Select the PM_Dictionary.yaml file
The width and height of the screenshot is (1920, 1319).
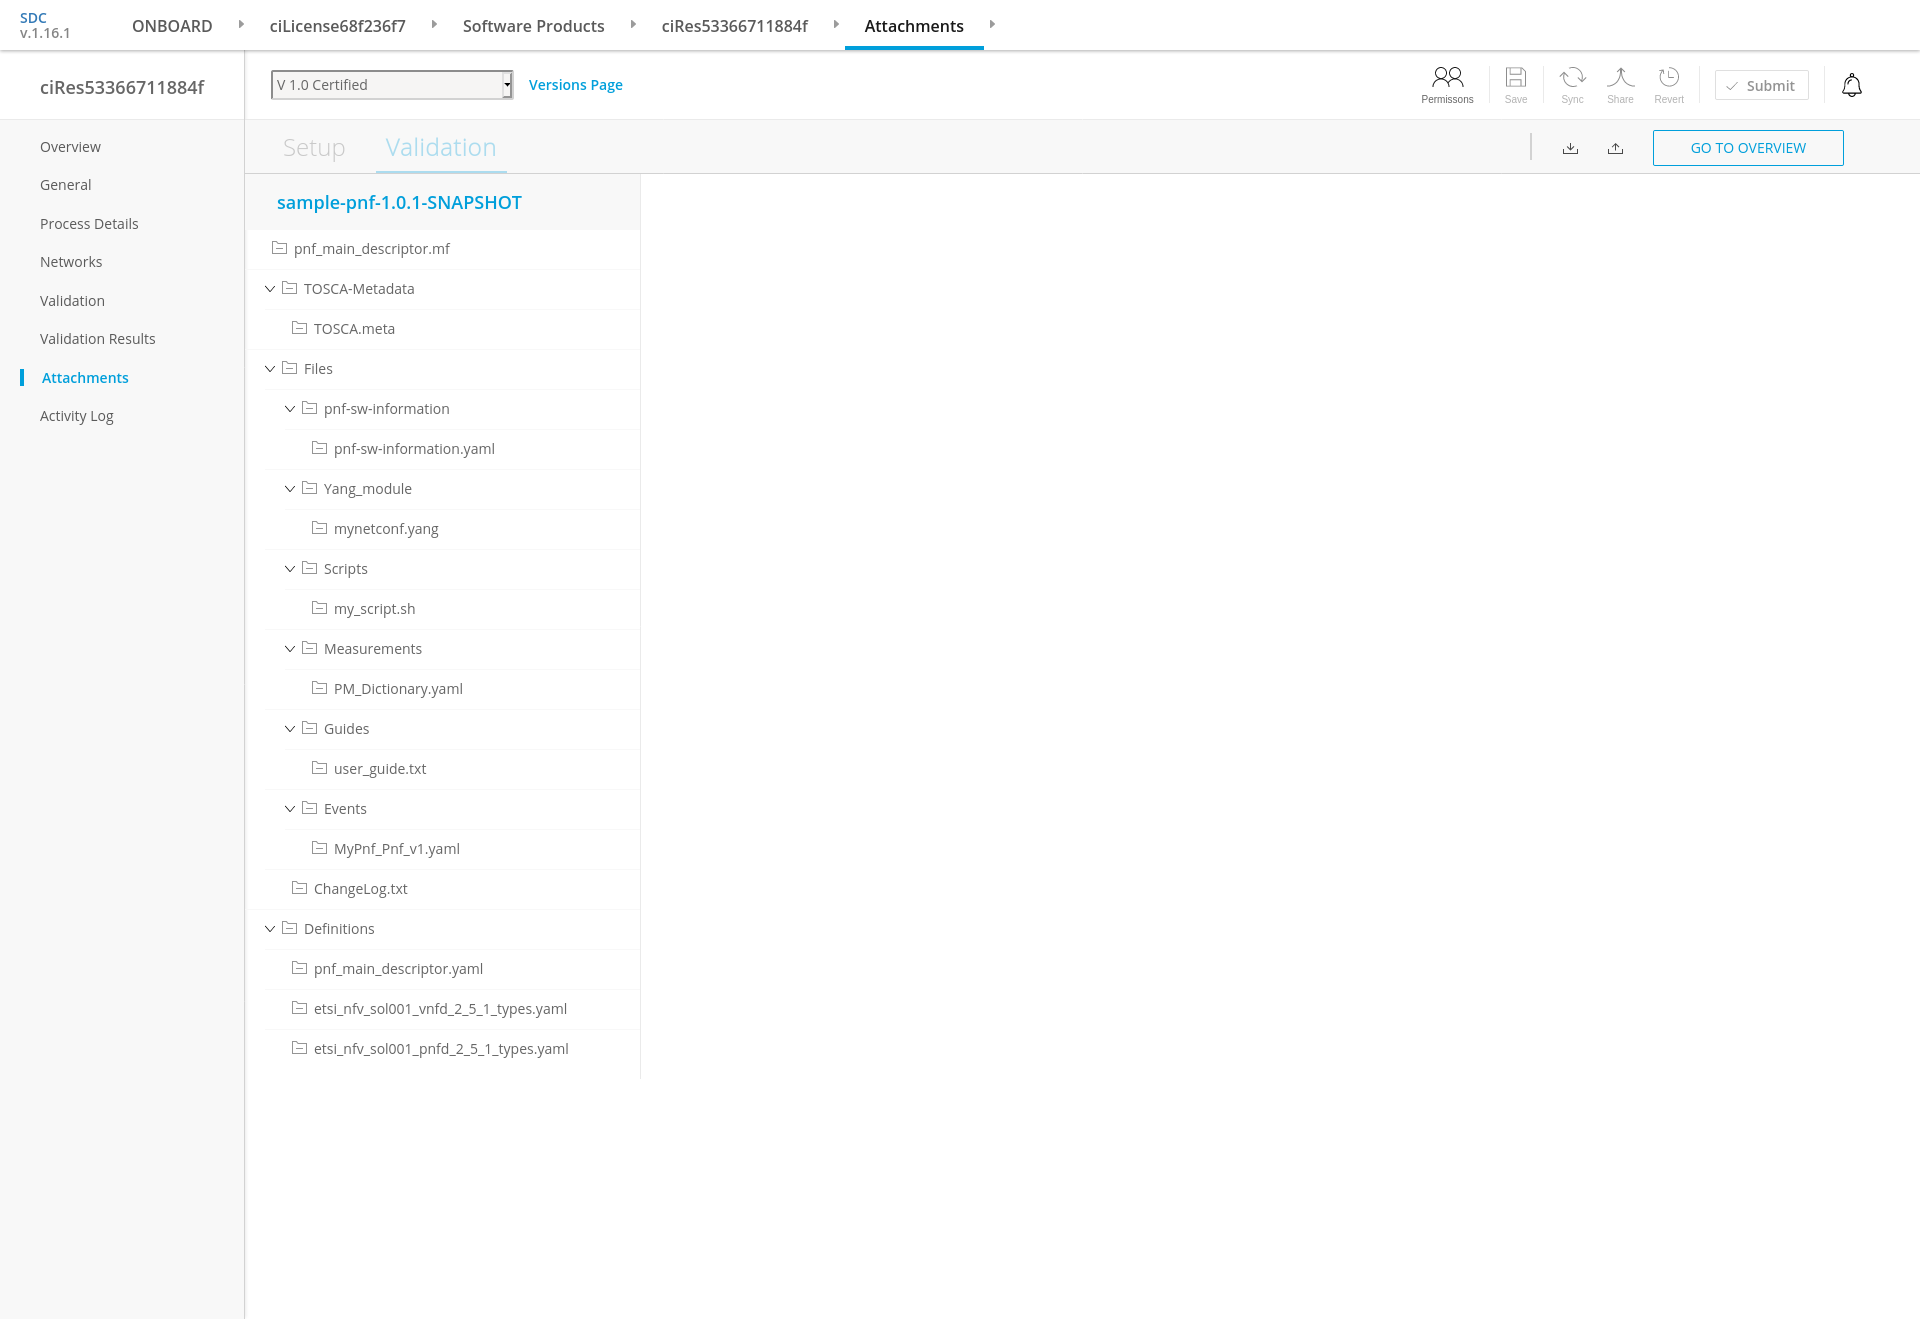coord(398,689)
